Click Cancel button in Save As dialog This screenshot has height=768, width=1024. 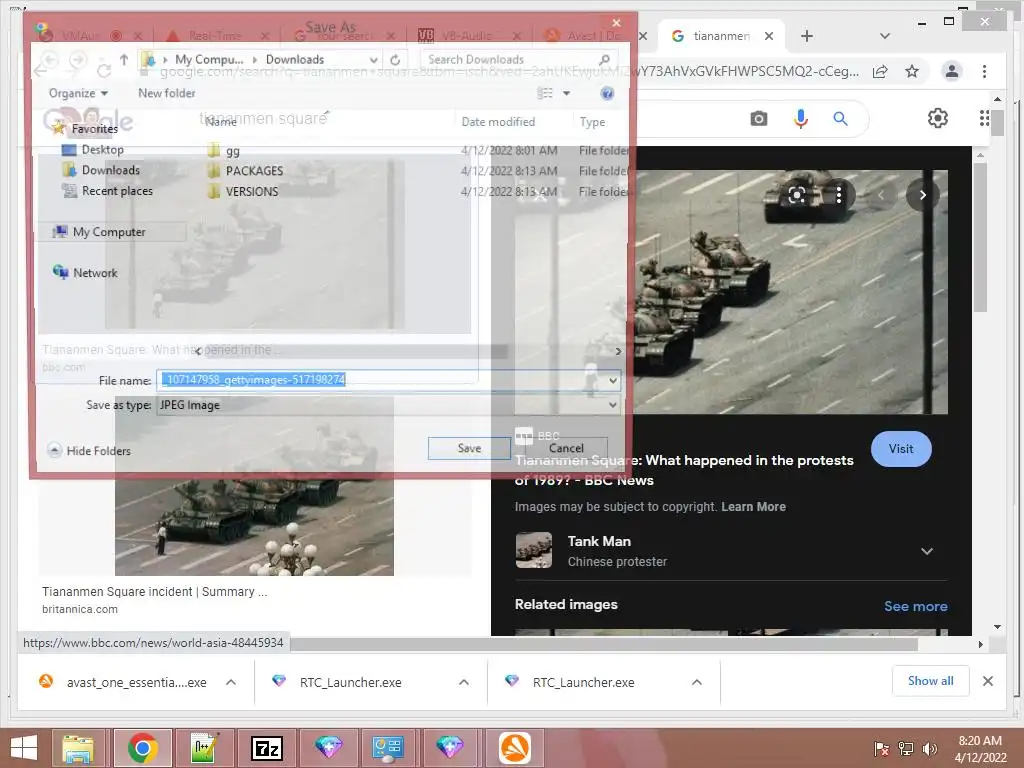tap(566, 448)
